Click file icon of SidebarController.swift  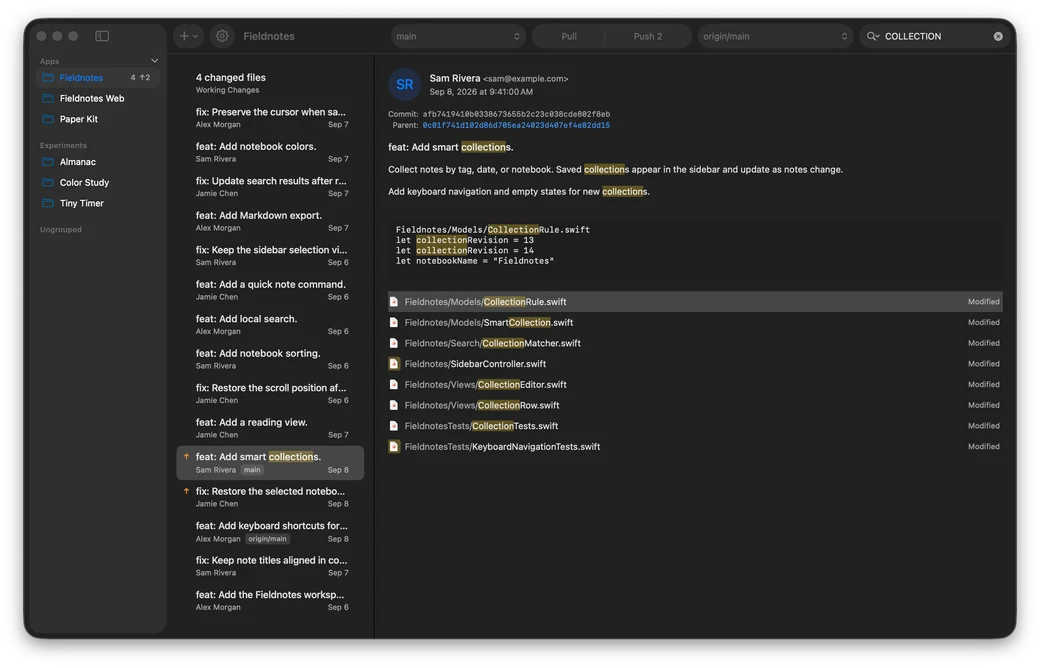point(394,364)
